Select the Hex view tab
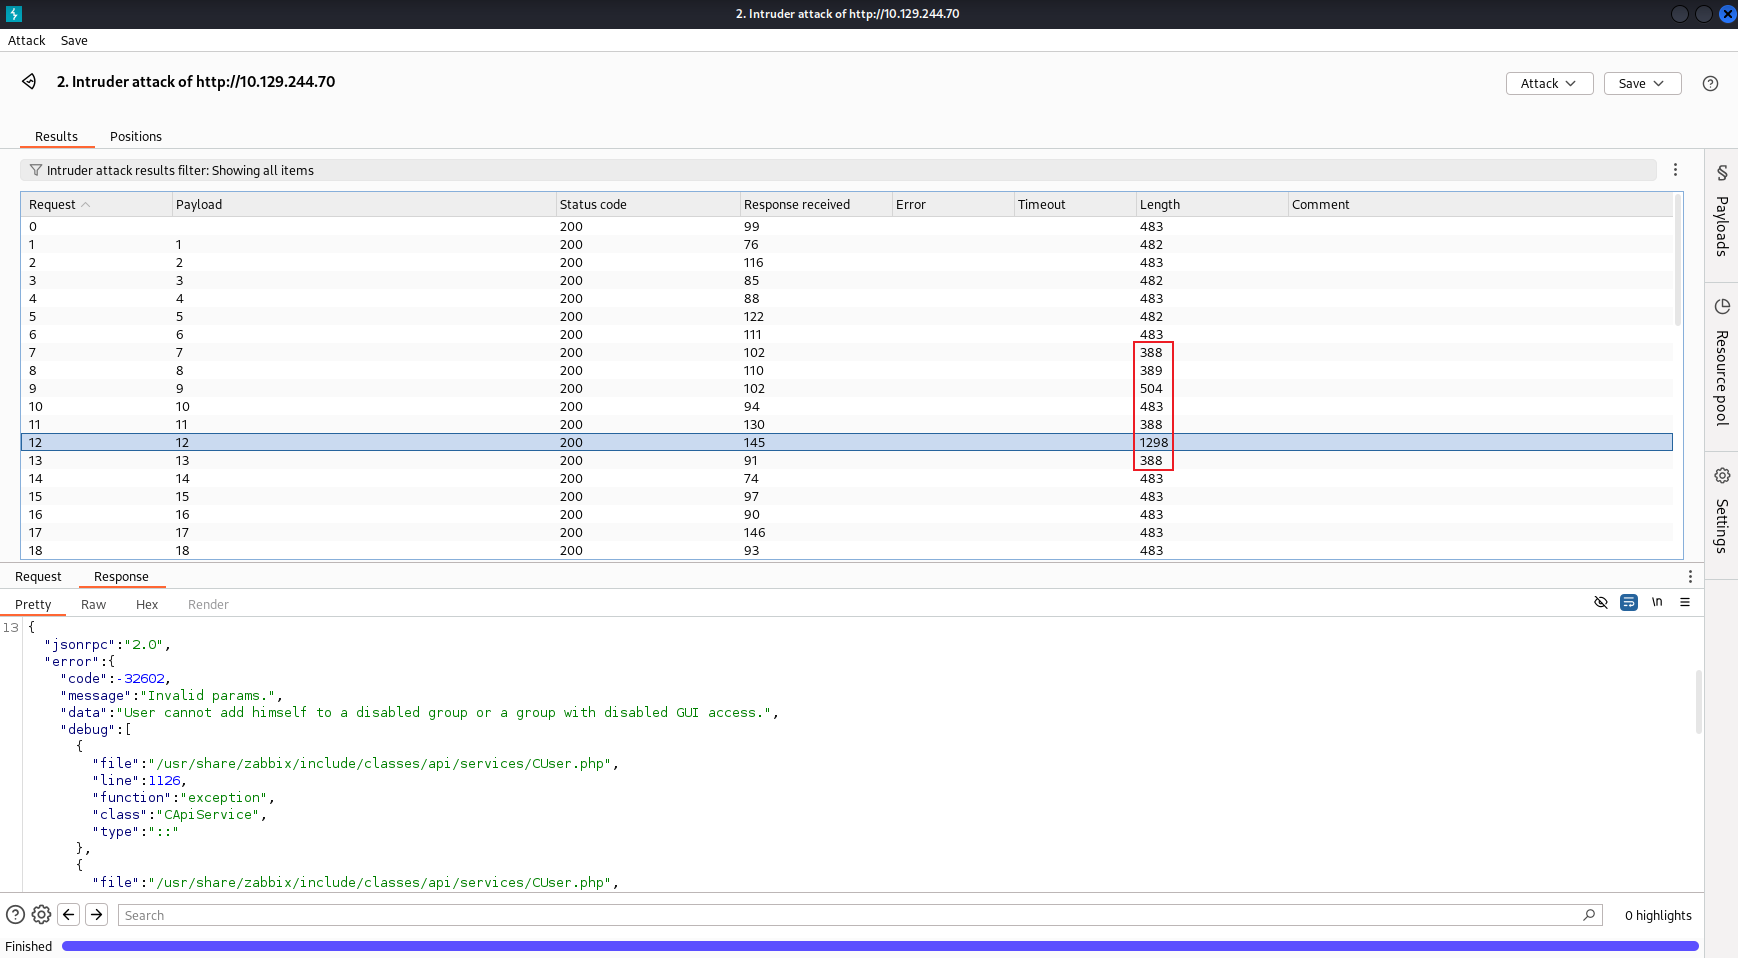 pyautogui.click(x=147, y=605)
